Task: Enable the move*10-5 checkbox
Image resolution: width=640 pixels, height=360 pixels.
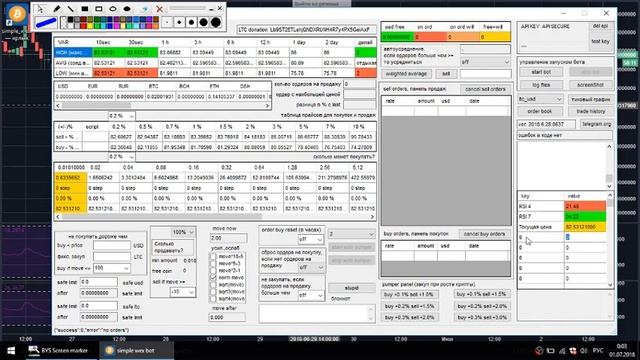Action: (213, 256)
